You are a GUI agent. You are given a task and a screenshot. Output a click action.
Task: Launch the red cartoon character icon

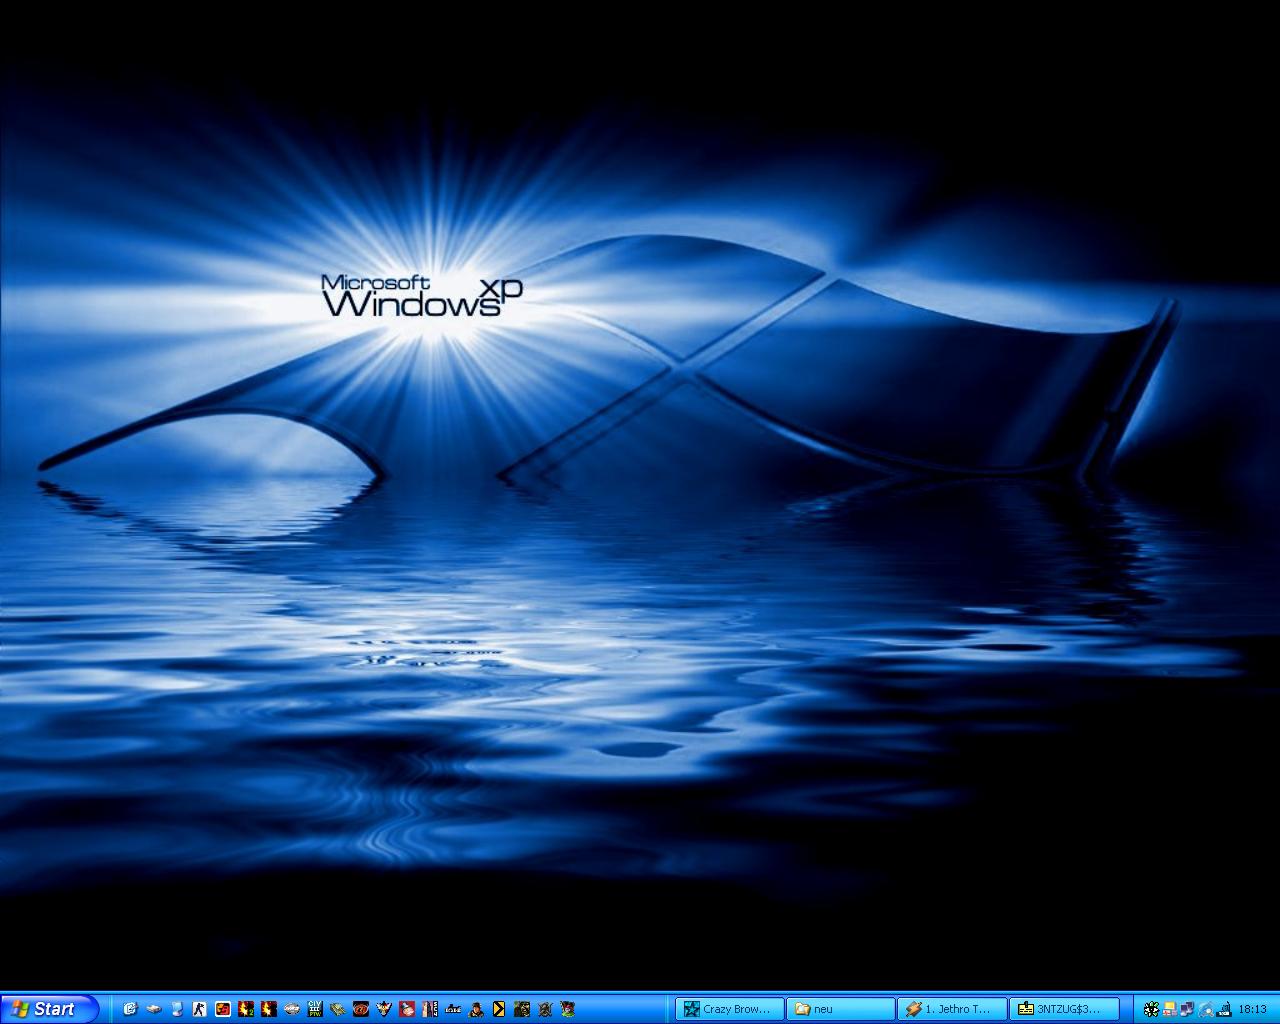pos(407,1009)
